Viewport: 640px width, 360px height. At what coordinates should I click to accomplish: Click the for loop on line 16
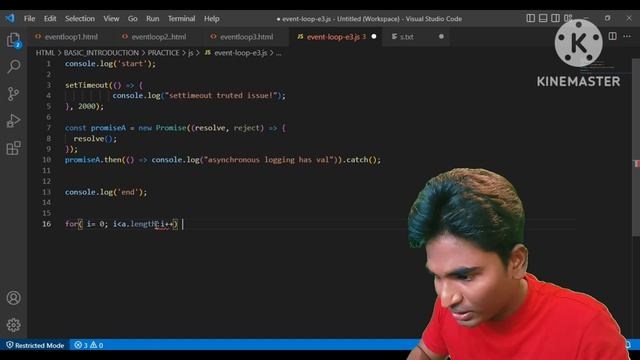121,224
